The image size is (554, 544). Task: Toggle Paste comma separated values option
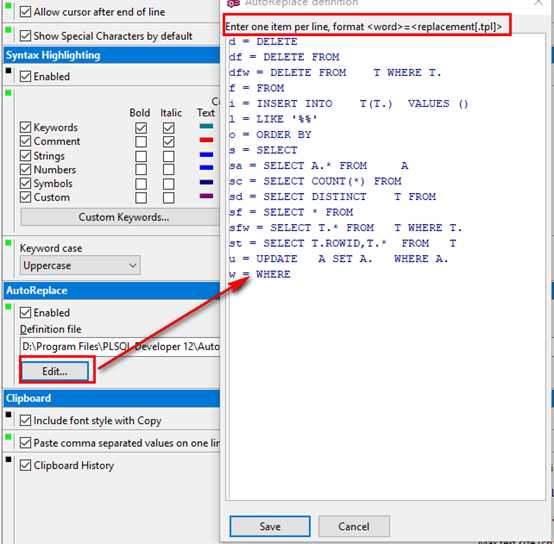pyautogui.click(x=25, y=443)
